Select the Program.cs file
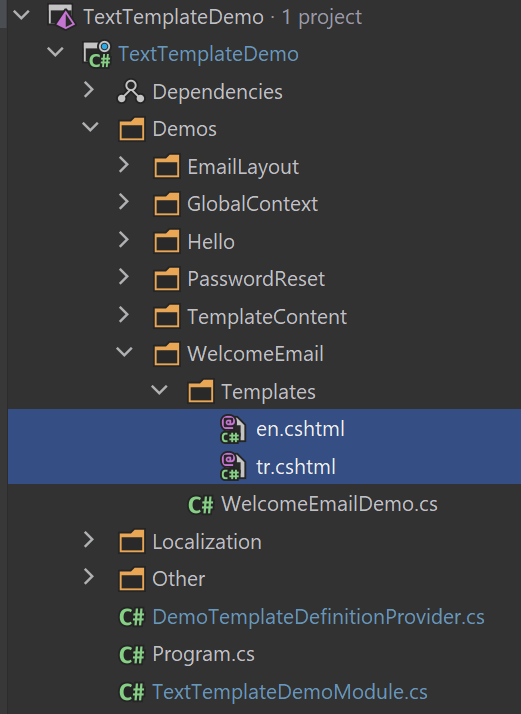Screen dimensions: 521x714 pyautogui.click(x=204, y=654)
